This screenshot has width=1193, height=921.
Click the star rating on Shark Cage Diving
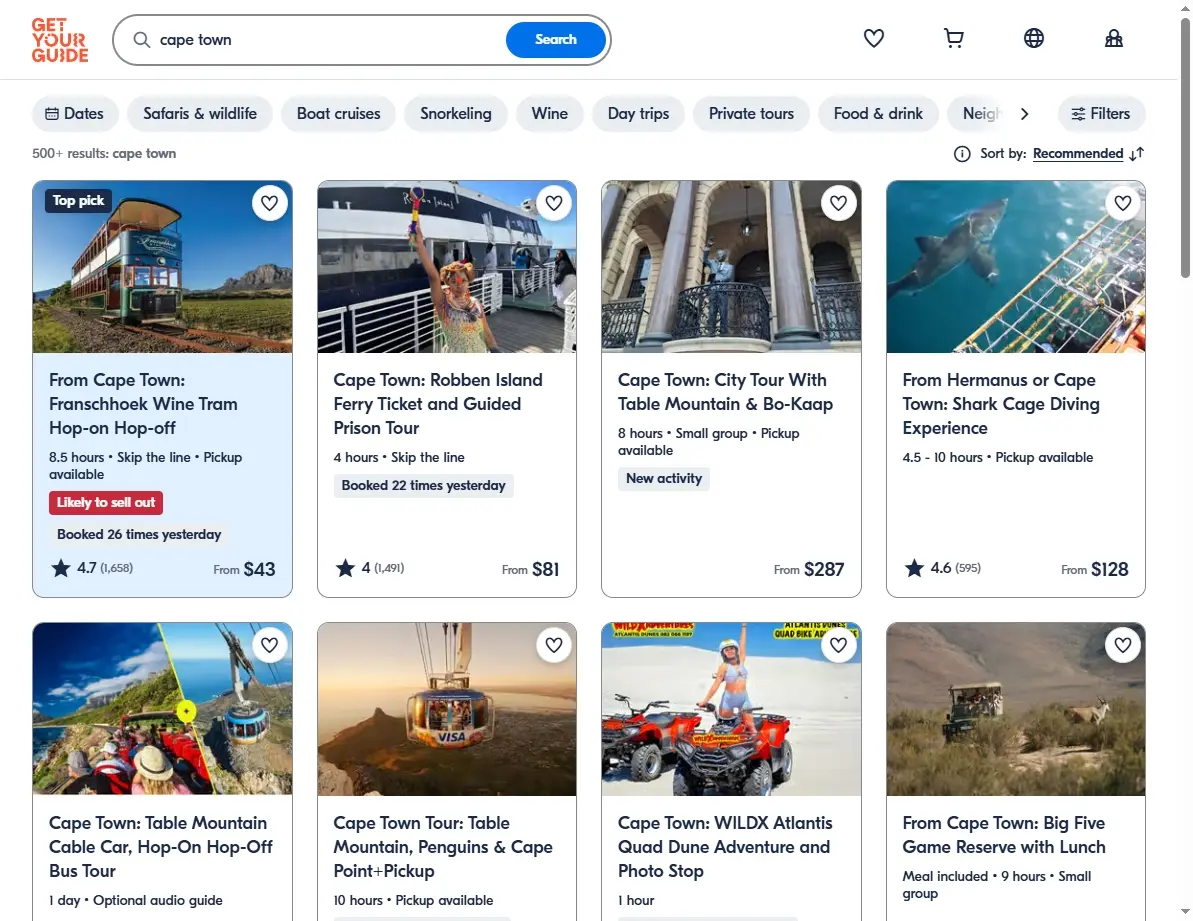943,568
